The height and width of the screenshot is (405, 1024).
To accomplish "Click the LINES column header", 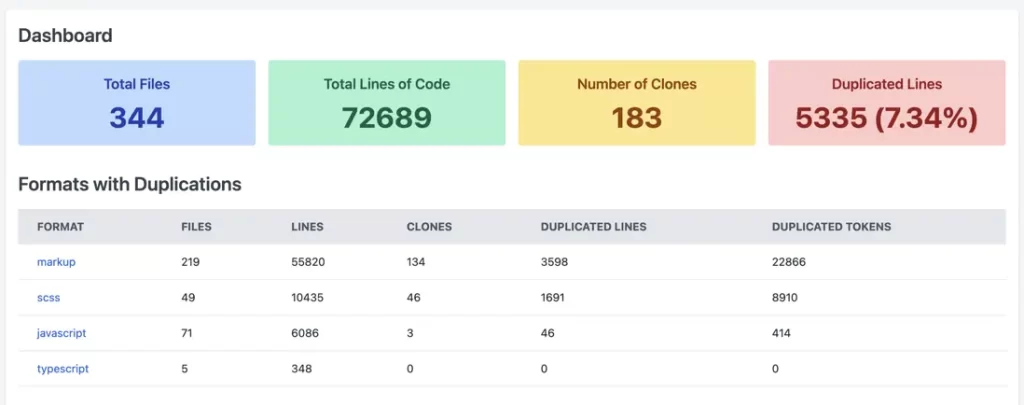I will coord(308,227).
